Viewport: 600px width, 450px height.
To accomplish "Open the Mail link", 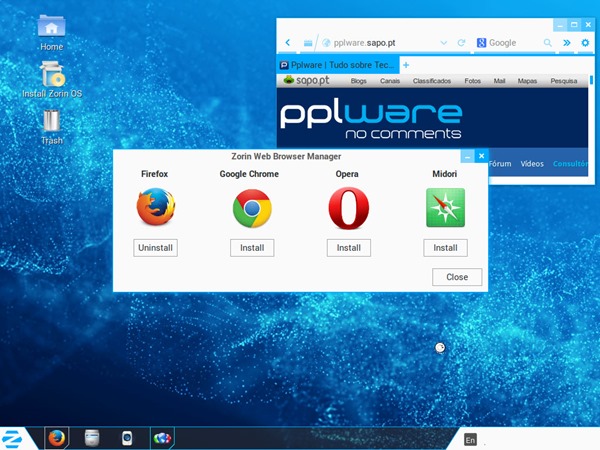I will coord(499,81).
